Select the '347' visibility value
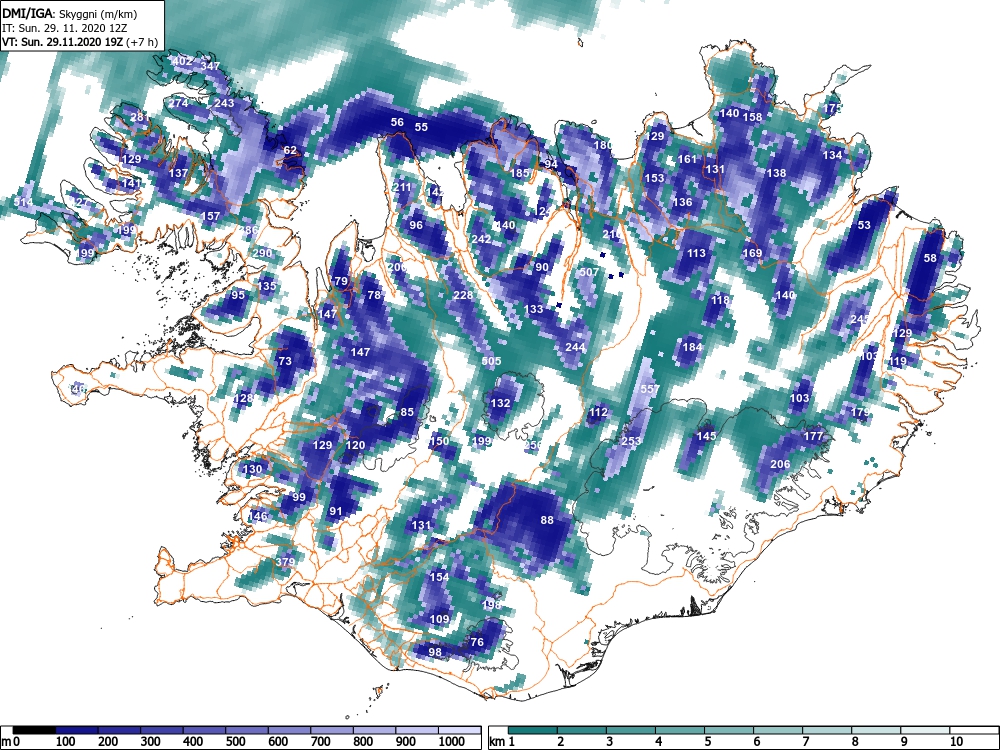 point(210,66)
